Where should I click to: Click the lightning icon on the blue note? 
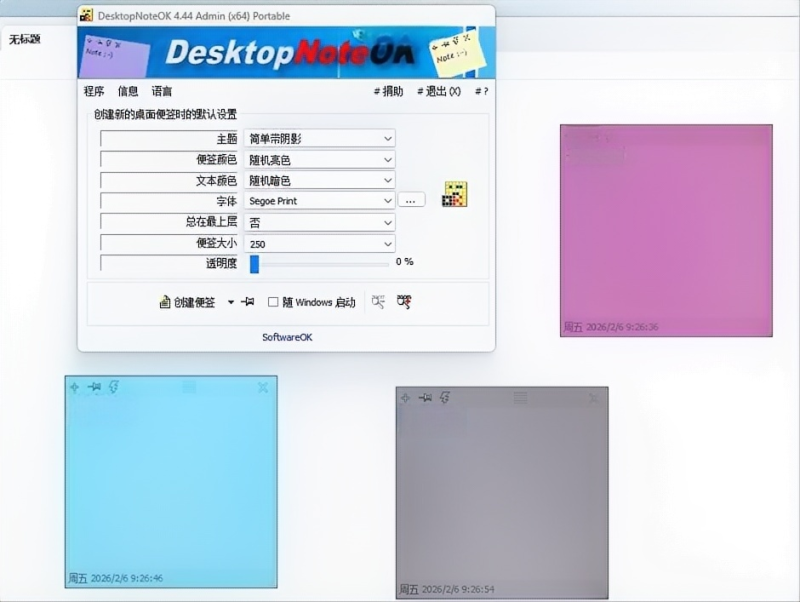[113, 387]
